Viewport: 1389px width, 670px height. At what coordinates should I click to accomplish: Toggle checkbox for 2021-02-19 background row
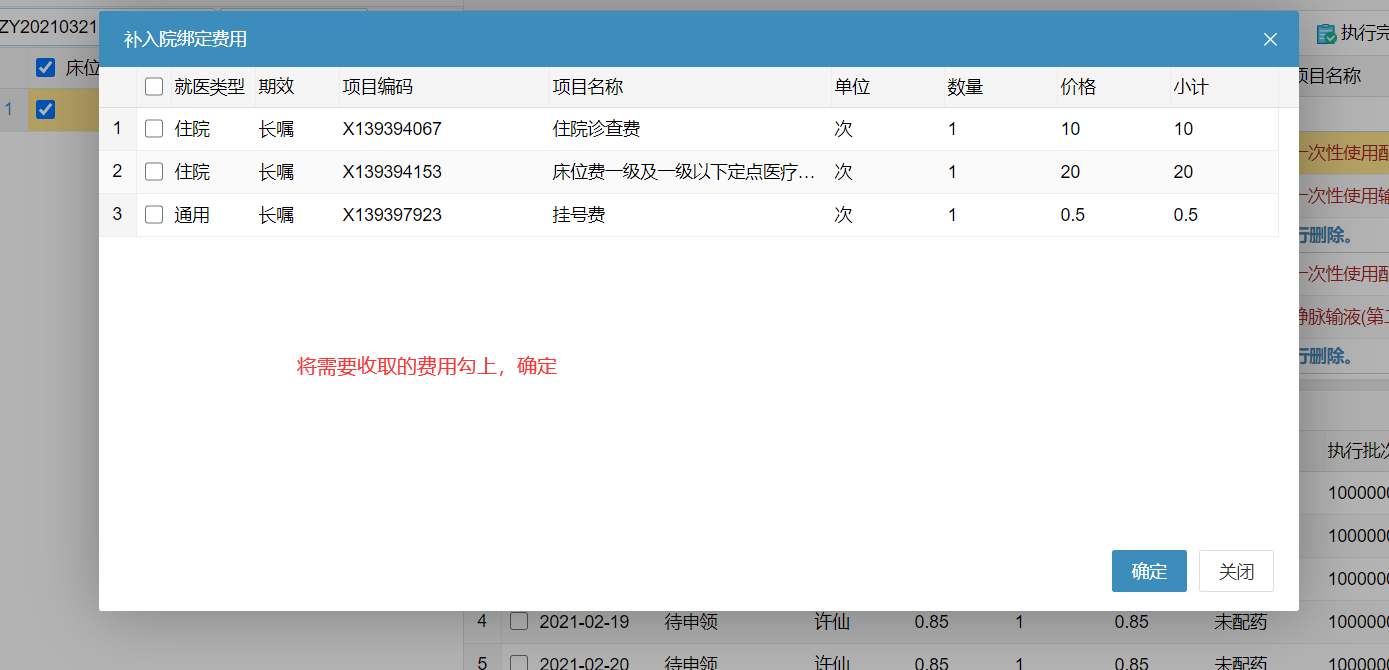click(519, 621)
